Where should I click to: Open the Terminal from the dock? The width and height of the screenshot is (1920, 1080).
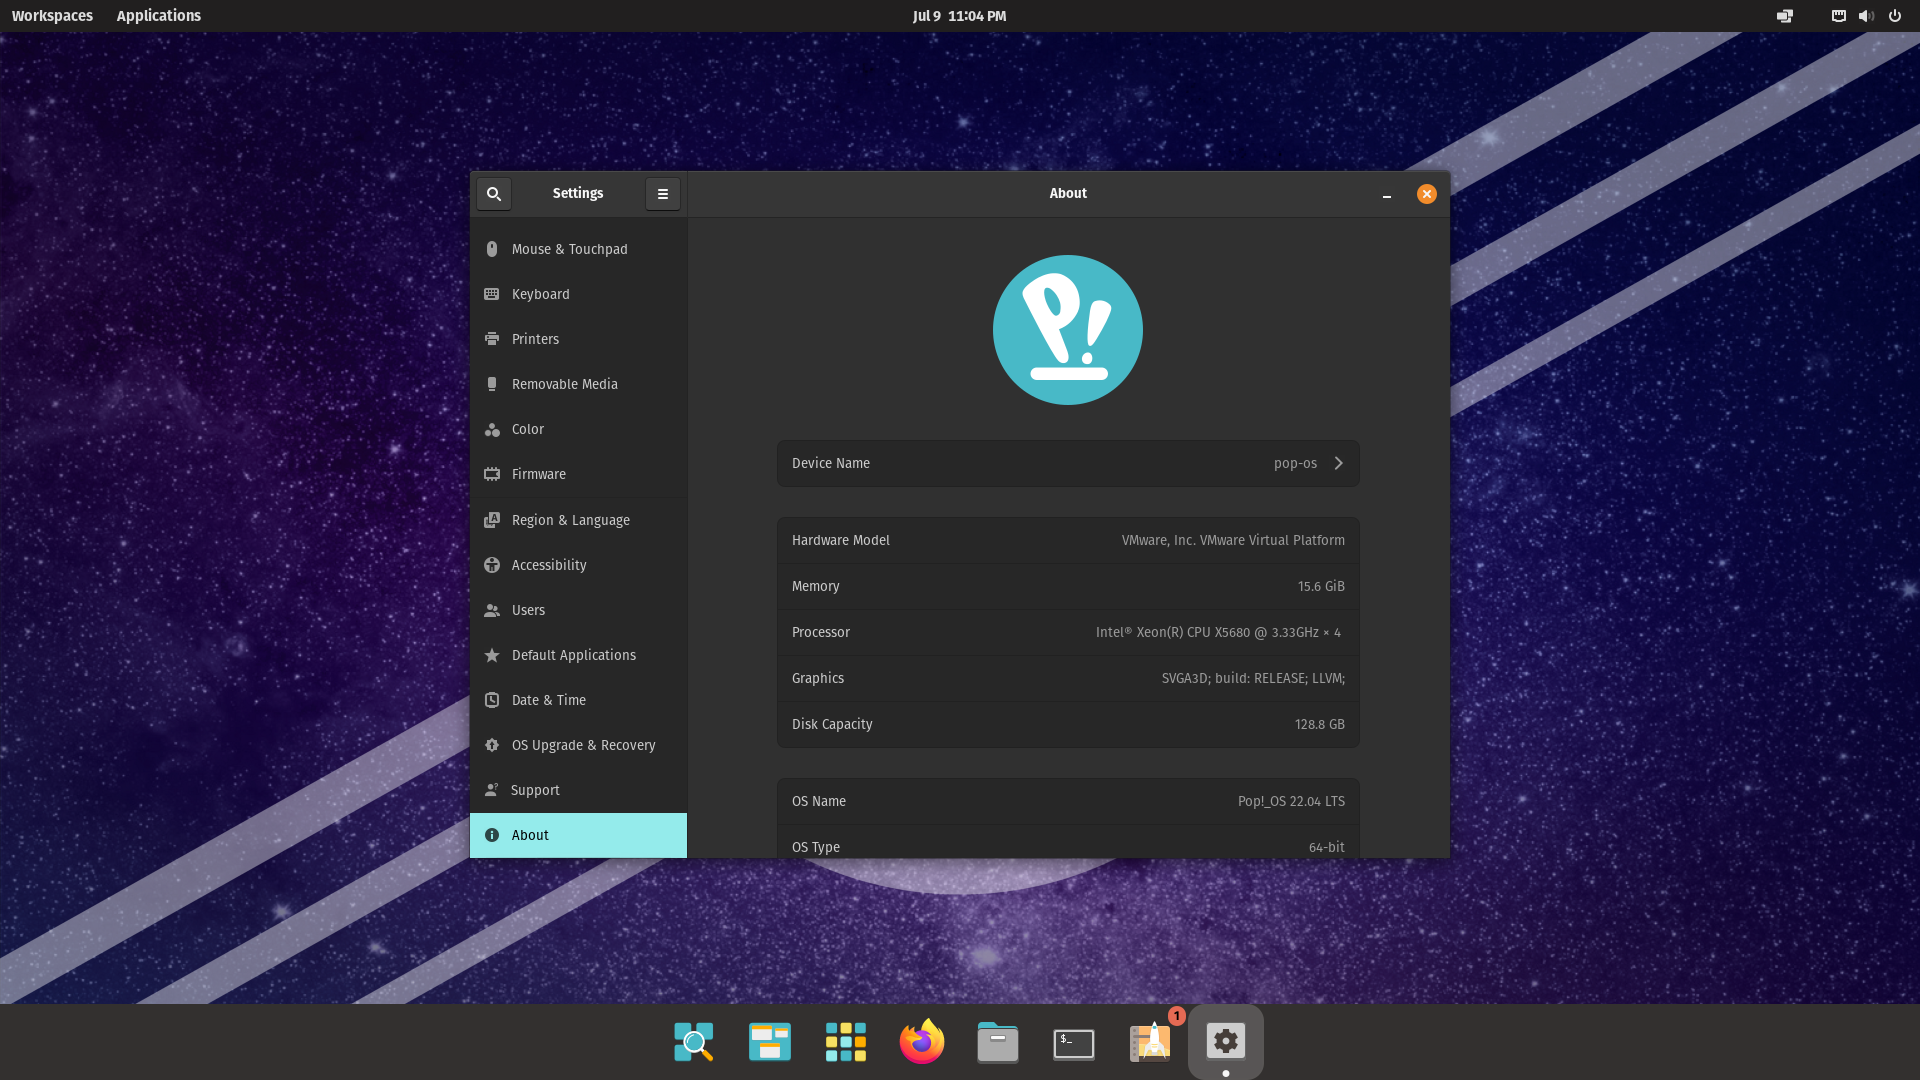click(x=1073, y=1041)
